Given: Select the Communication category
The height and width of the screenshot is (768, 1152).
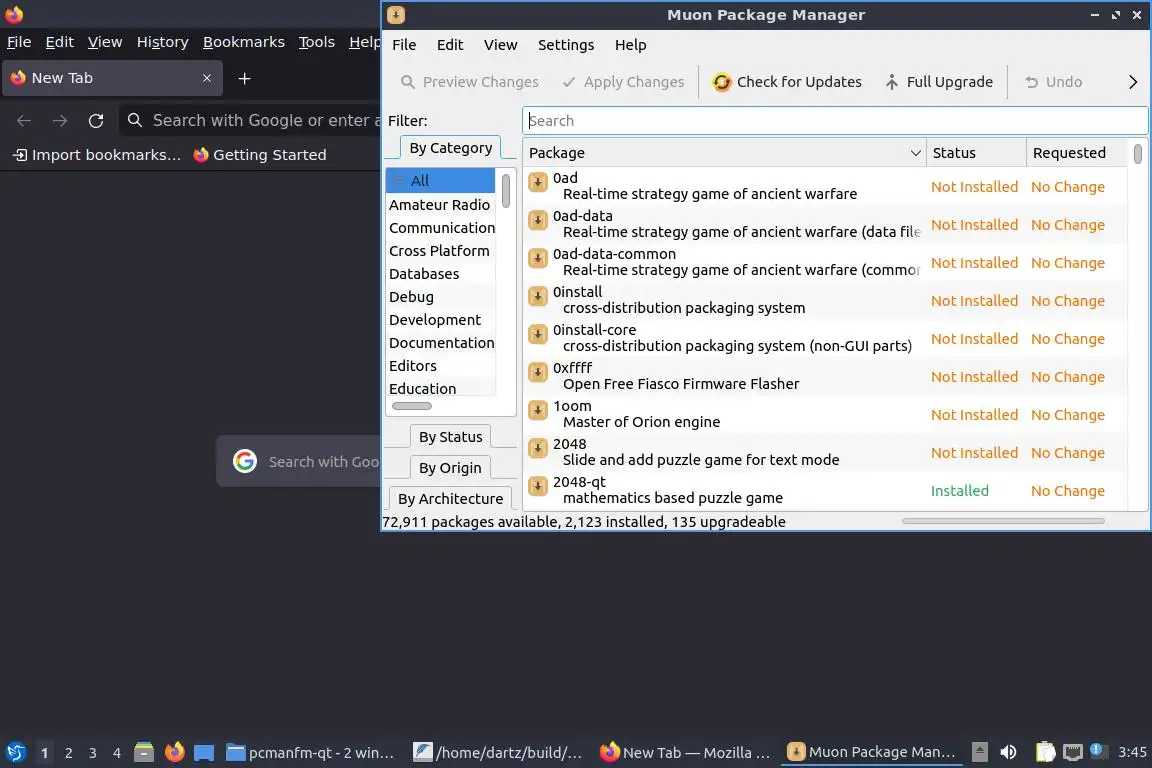Looking at the screenshot, I should [440, 228].
